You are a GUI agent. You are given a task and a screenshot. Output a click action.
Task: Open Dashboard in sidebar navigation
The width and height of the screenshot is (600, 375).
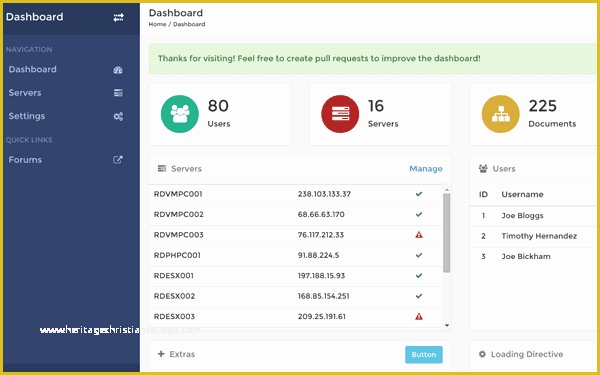33,69
